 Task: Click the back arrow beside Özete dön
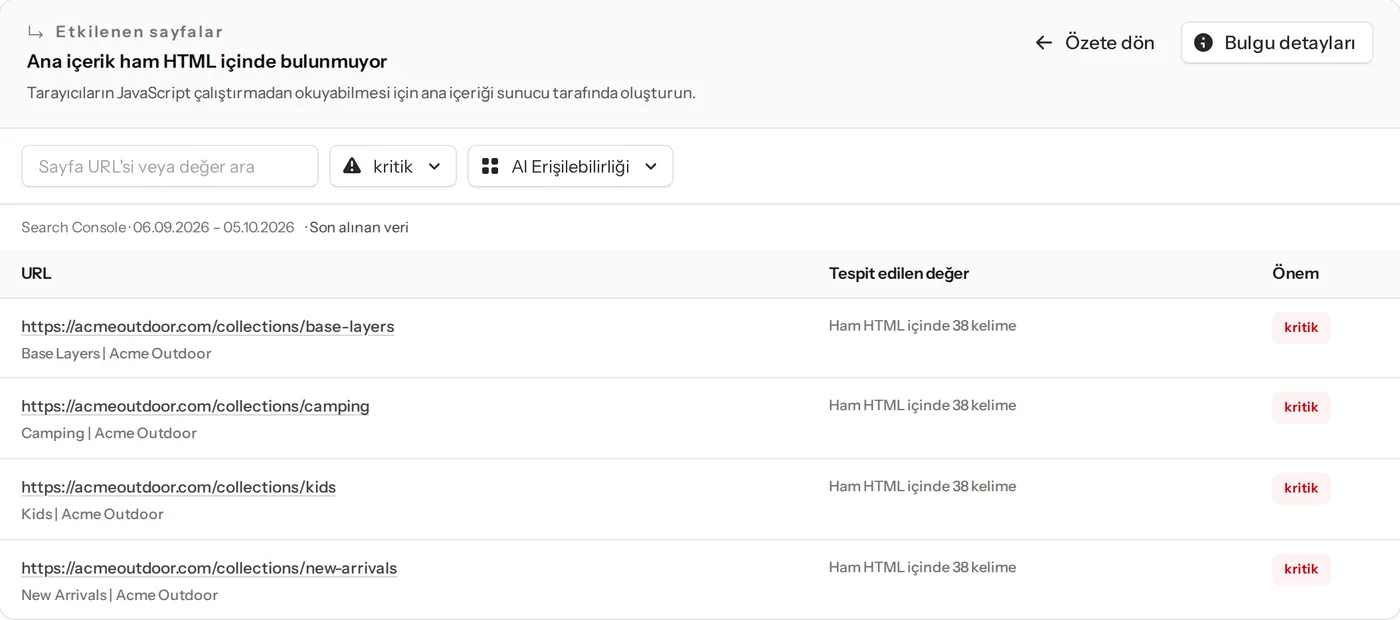coord(1044,43)
